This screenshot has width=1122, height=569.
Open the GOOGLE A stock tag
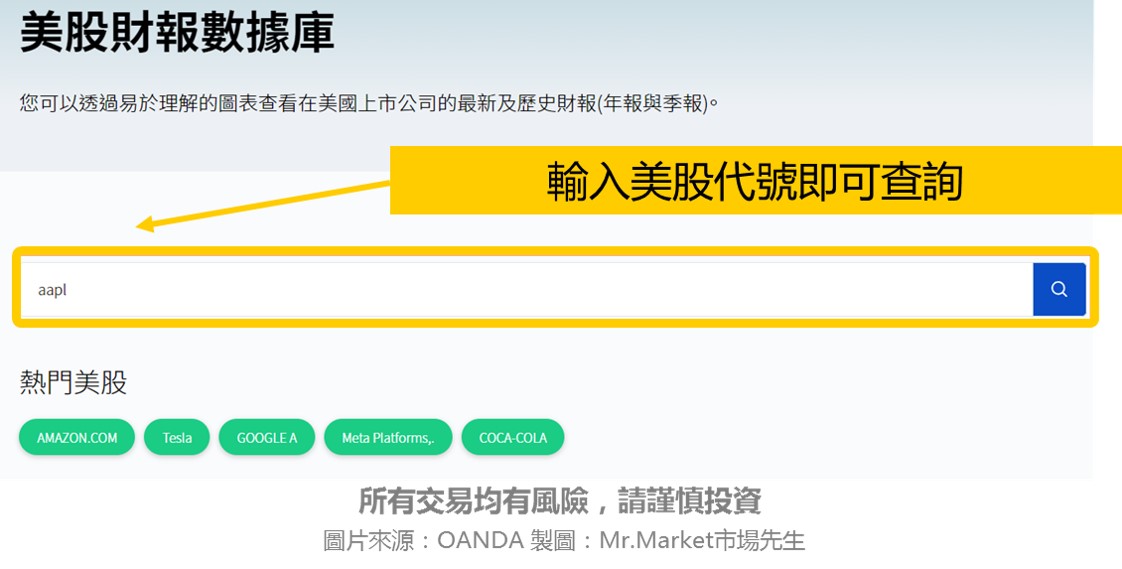click(267, 437)
